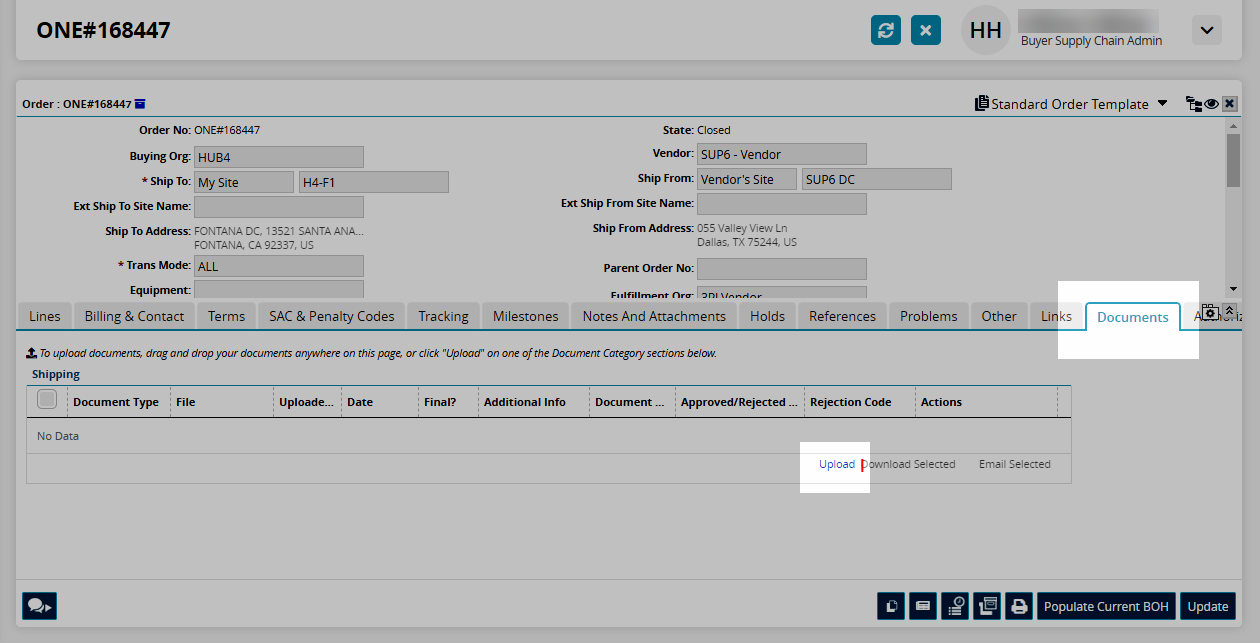Image resolution: width=1260 pixels, height=643 pixels.
Task: Open the Notes And Attachments tab
Action: coord(654,316)
